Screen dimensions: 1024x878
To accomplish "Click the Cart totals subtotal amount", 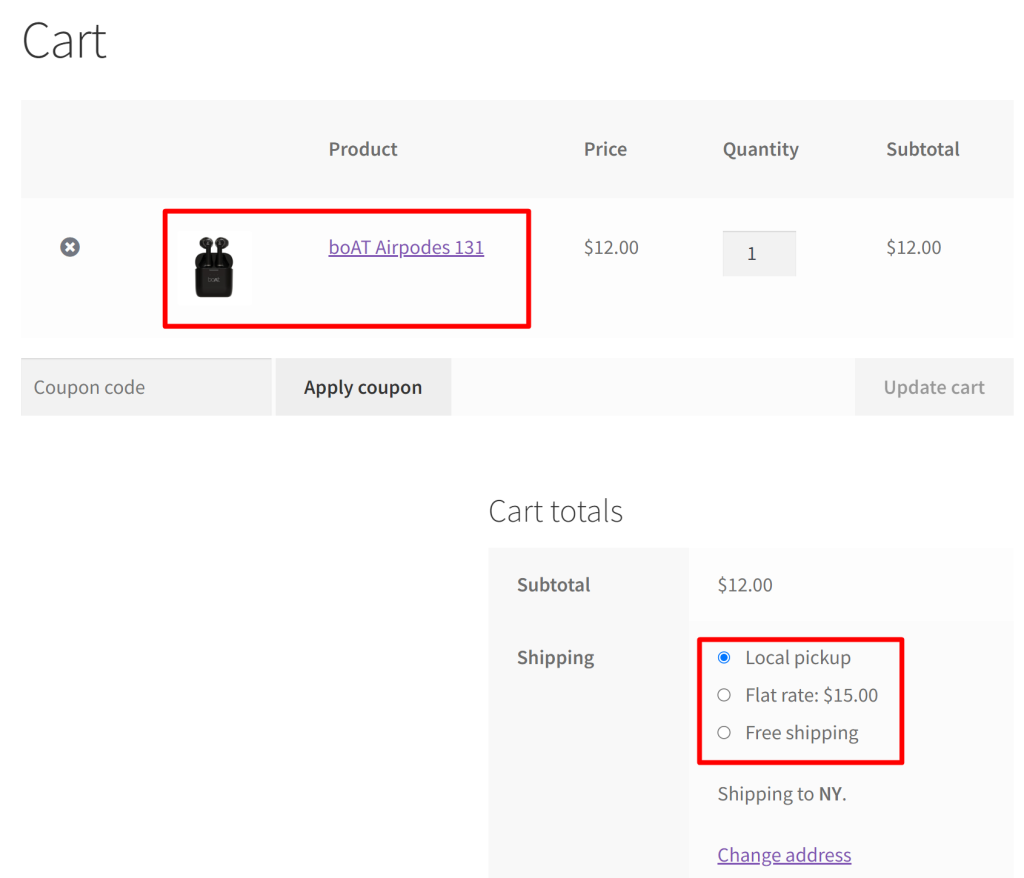I will coord(745,585).
